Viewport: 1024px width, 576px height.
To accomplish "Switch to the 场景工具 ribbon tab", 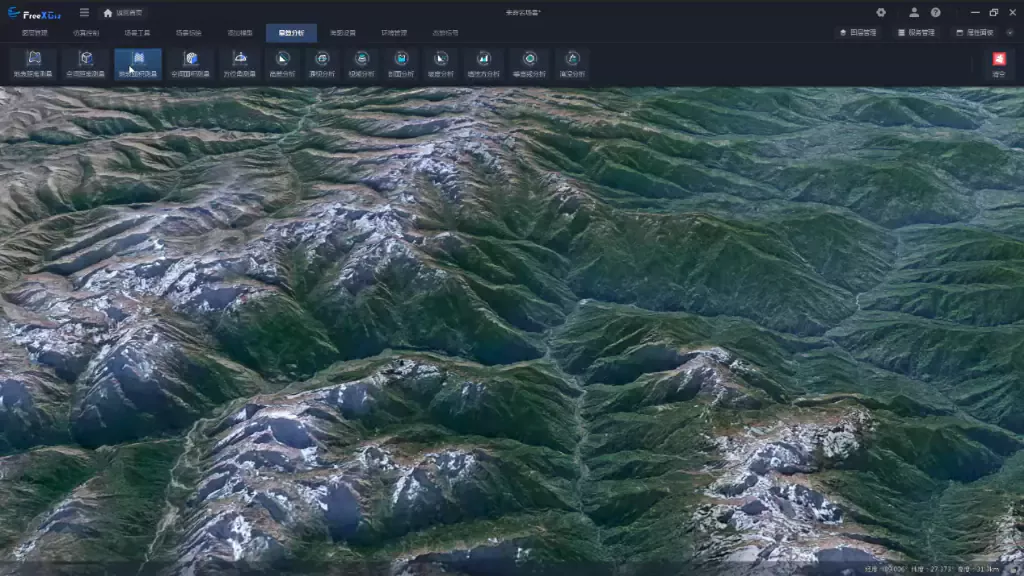I will click(x=137, y=33).
